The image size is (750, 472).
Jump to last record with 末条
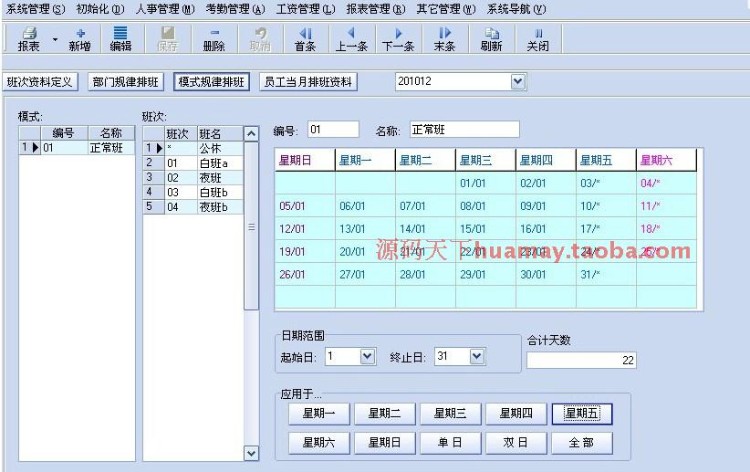click(444, 39)
